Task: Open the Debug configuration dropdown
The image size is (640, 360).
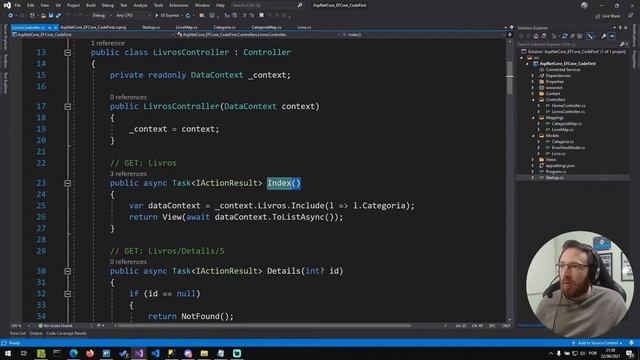Action: coord(101,16)
